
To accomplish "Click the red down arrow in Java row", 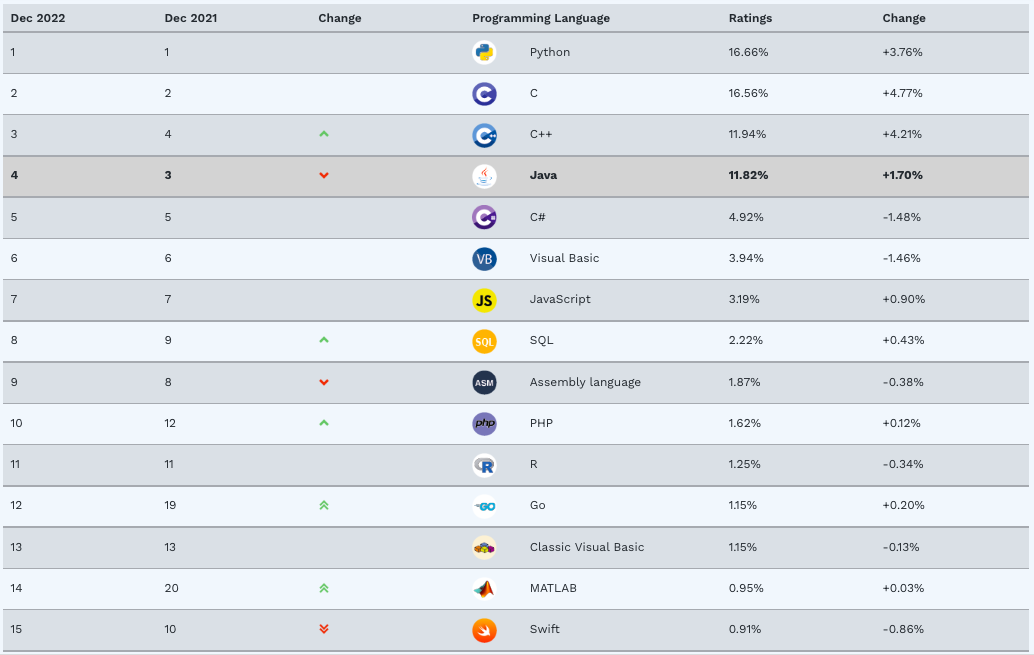I will click(324, 176).
